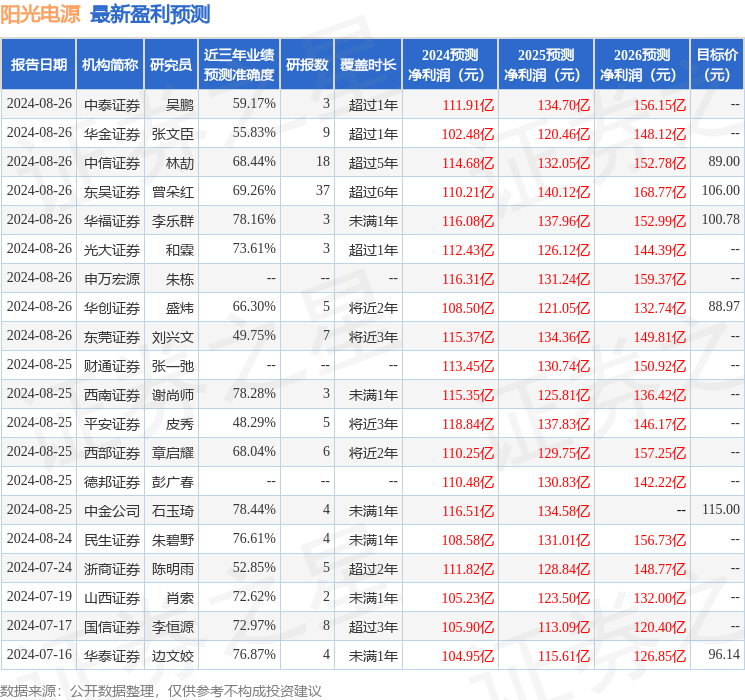745x700 pixels.
Task: Click report count 37
Action: tap(323, 190)
